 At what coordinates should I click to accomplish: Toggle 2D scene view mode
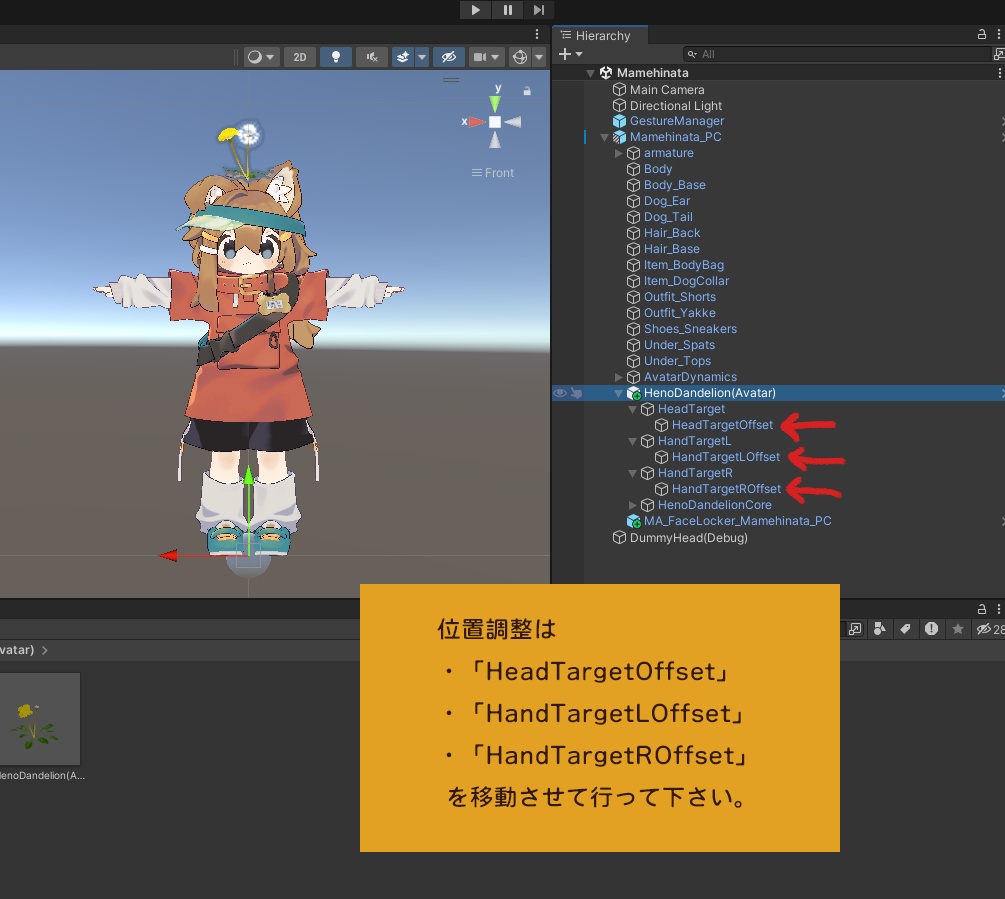click(300, 57)
